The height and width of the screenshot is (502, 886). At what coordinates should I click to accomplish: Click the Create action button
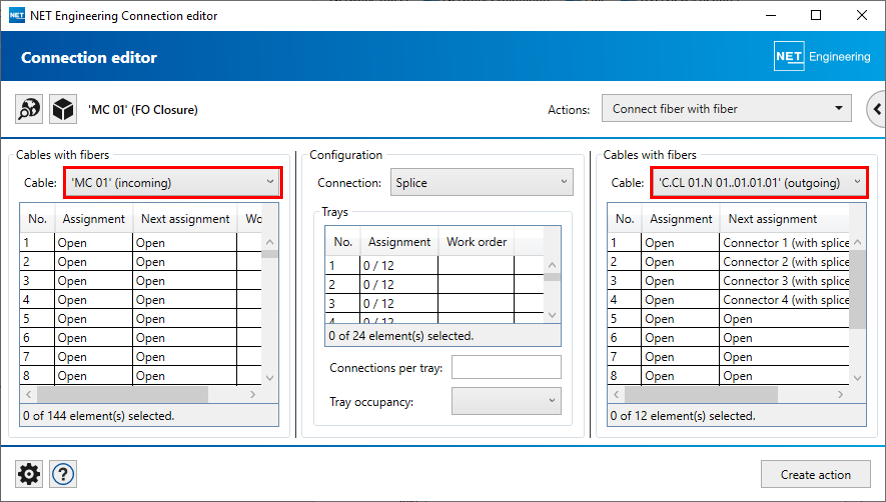point(815,474)
